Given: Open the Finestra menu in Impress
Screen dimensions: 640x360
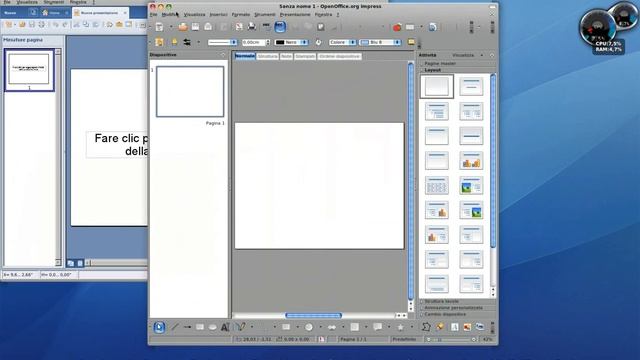Looking at the screenshot, I should click(x=323, y=15).
